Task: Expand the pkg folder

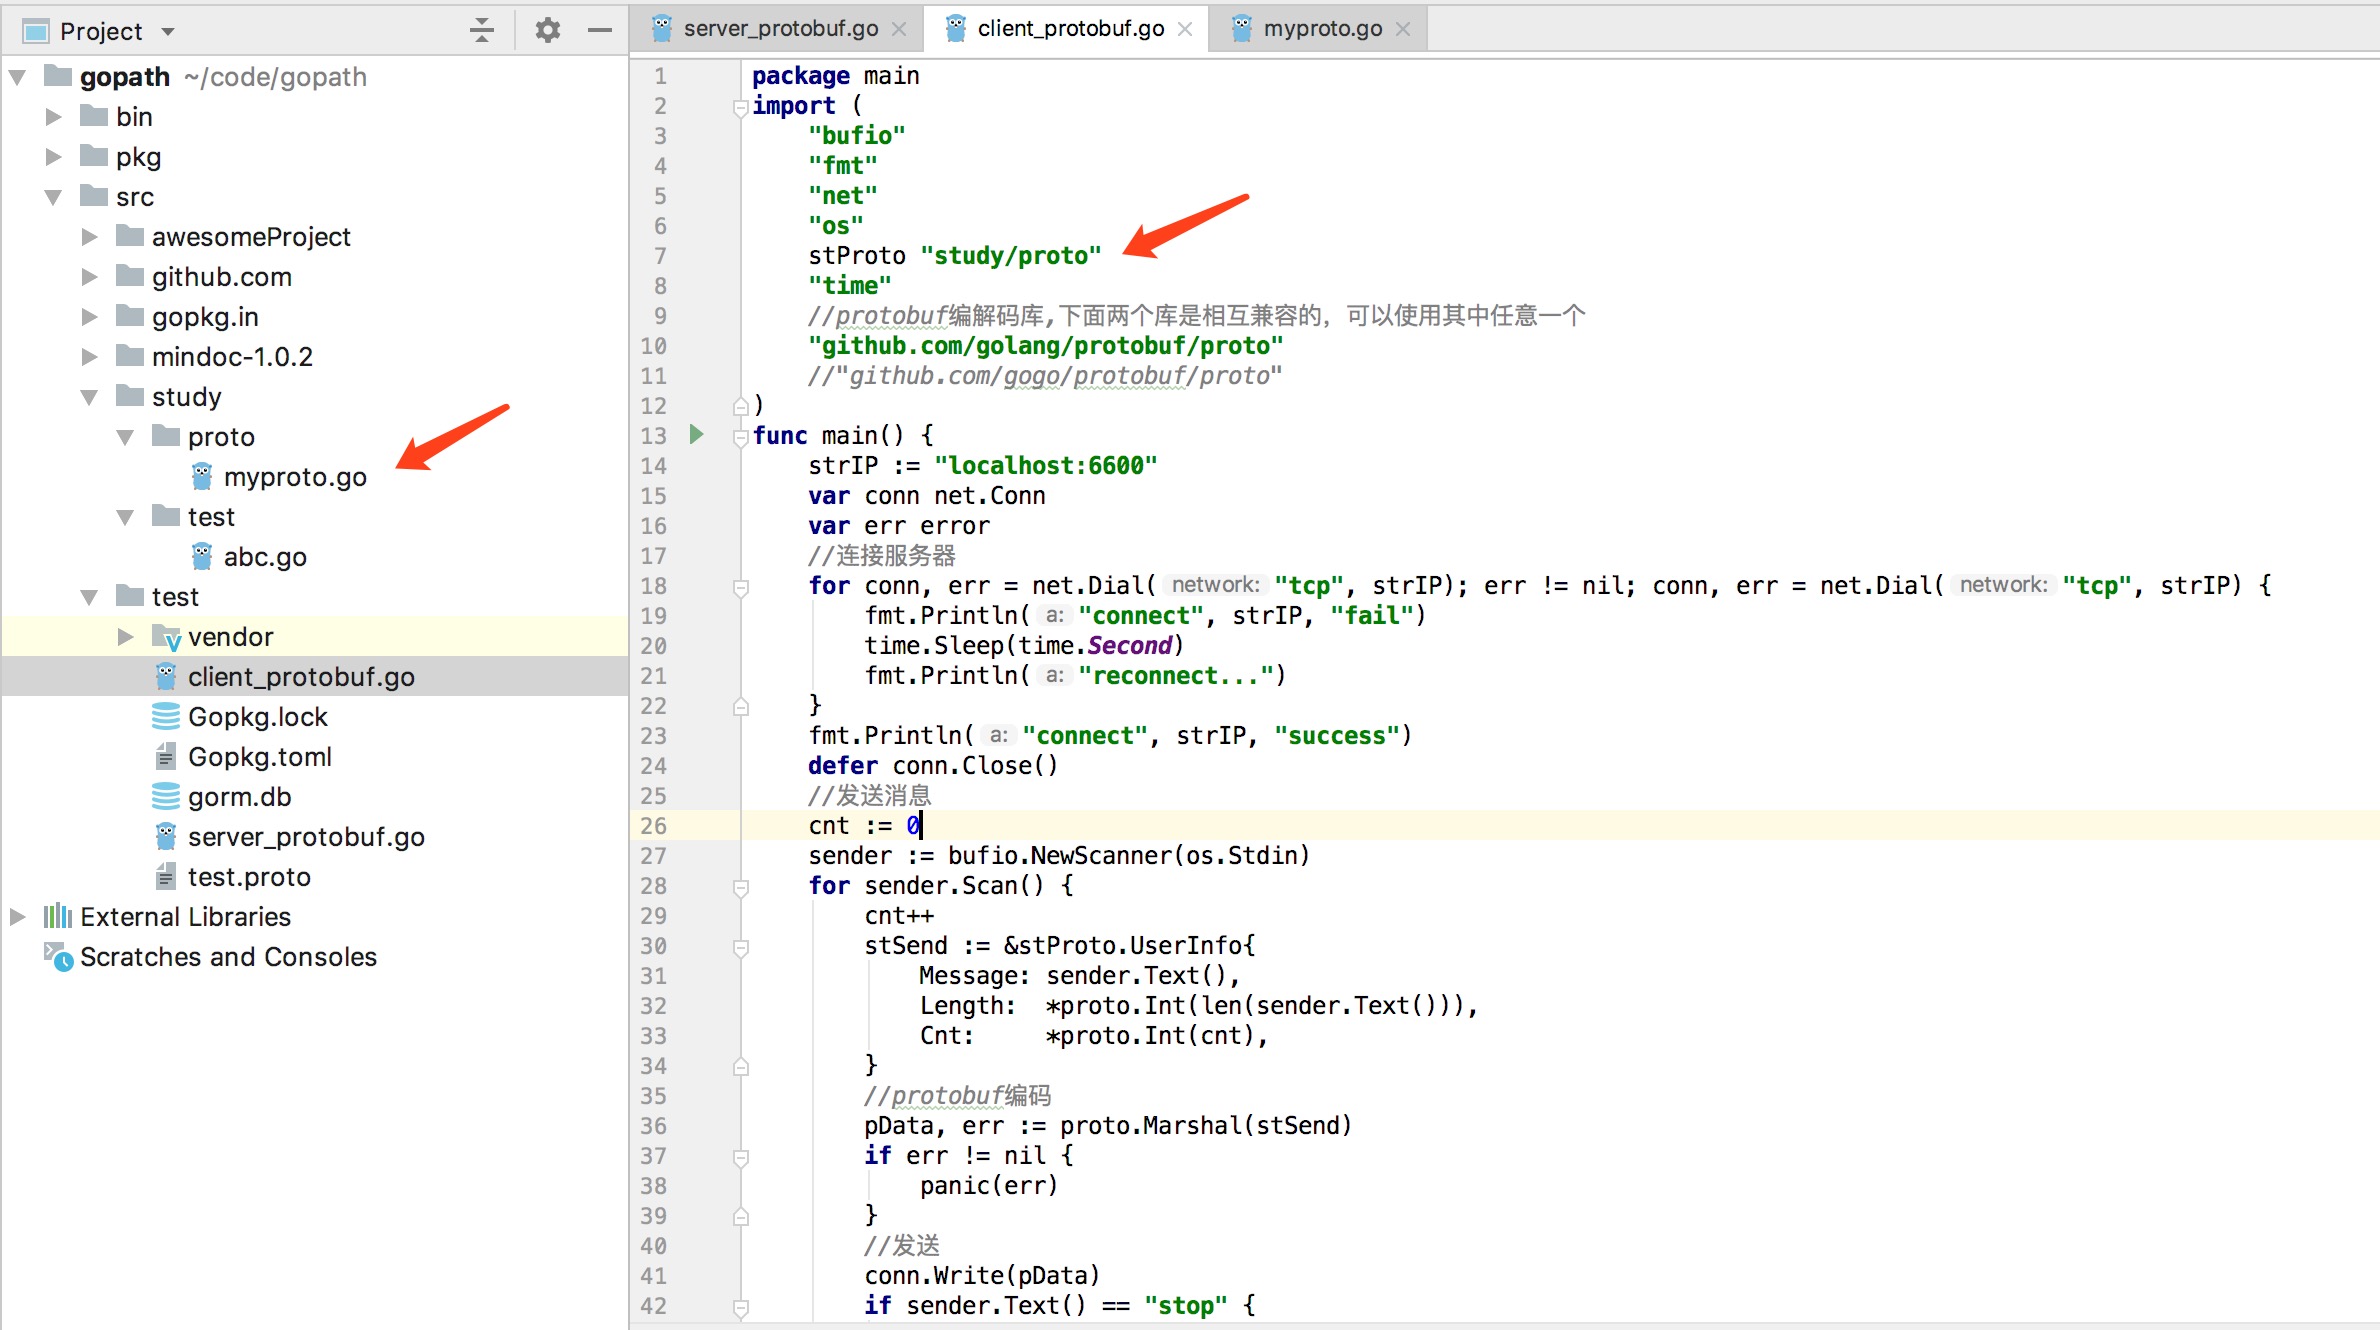Action: tap(54, 157)
